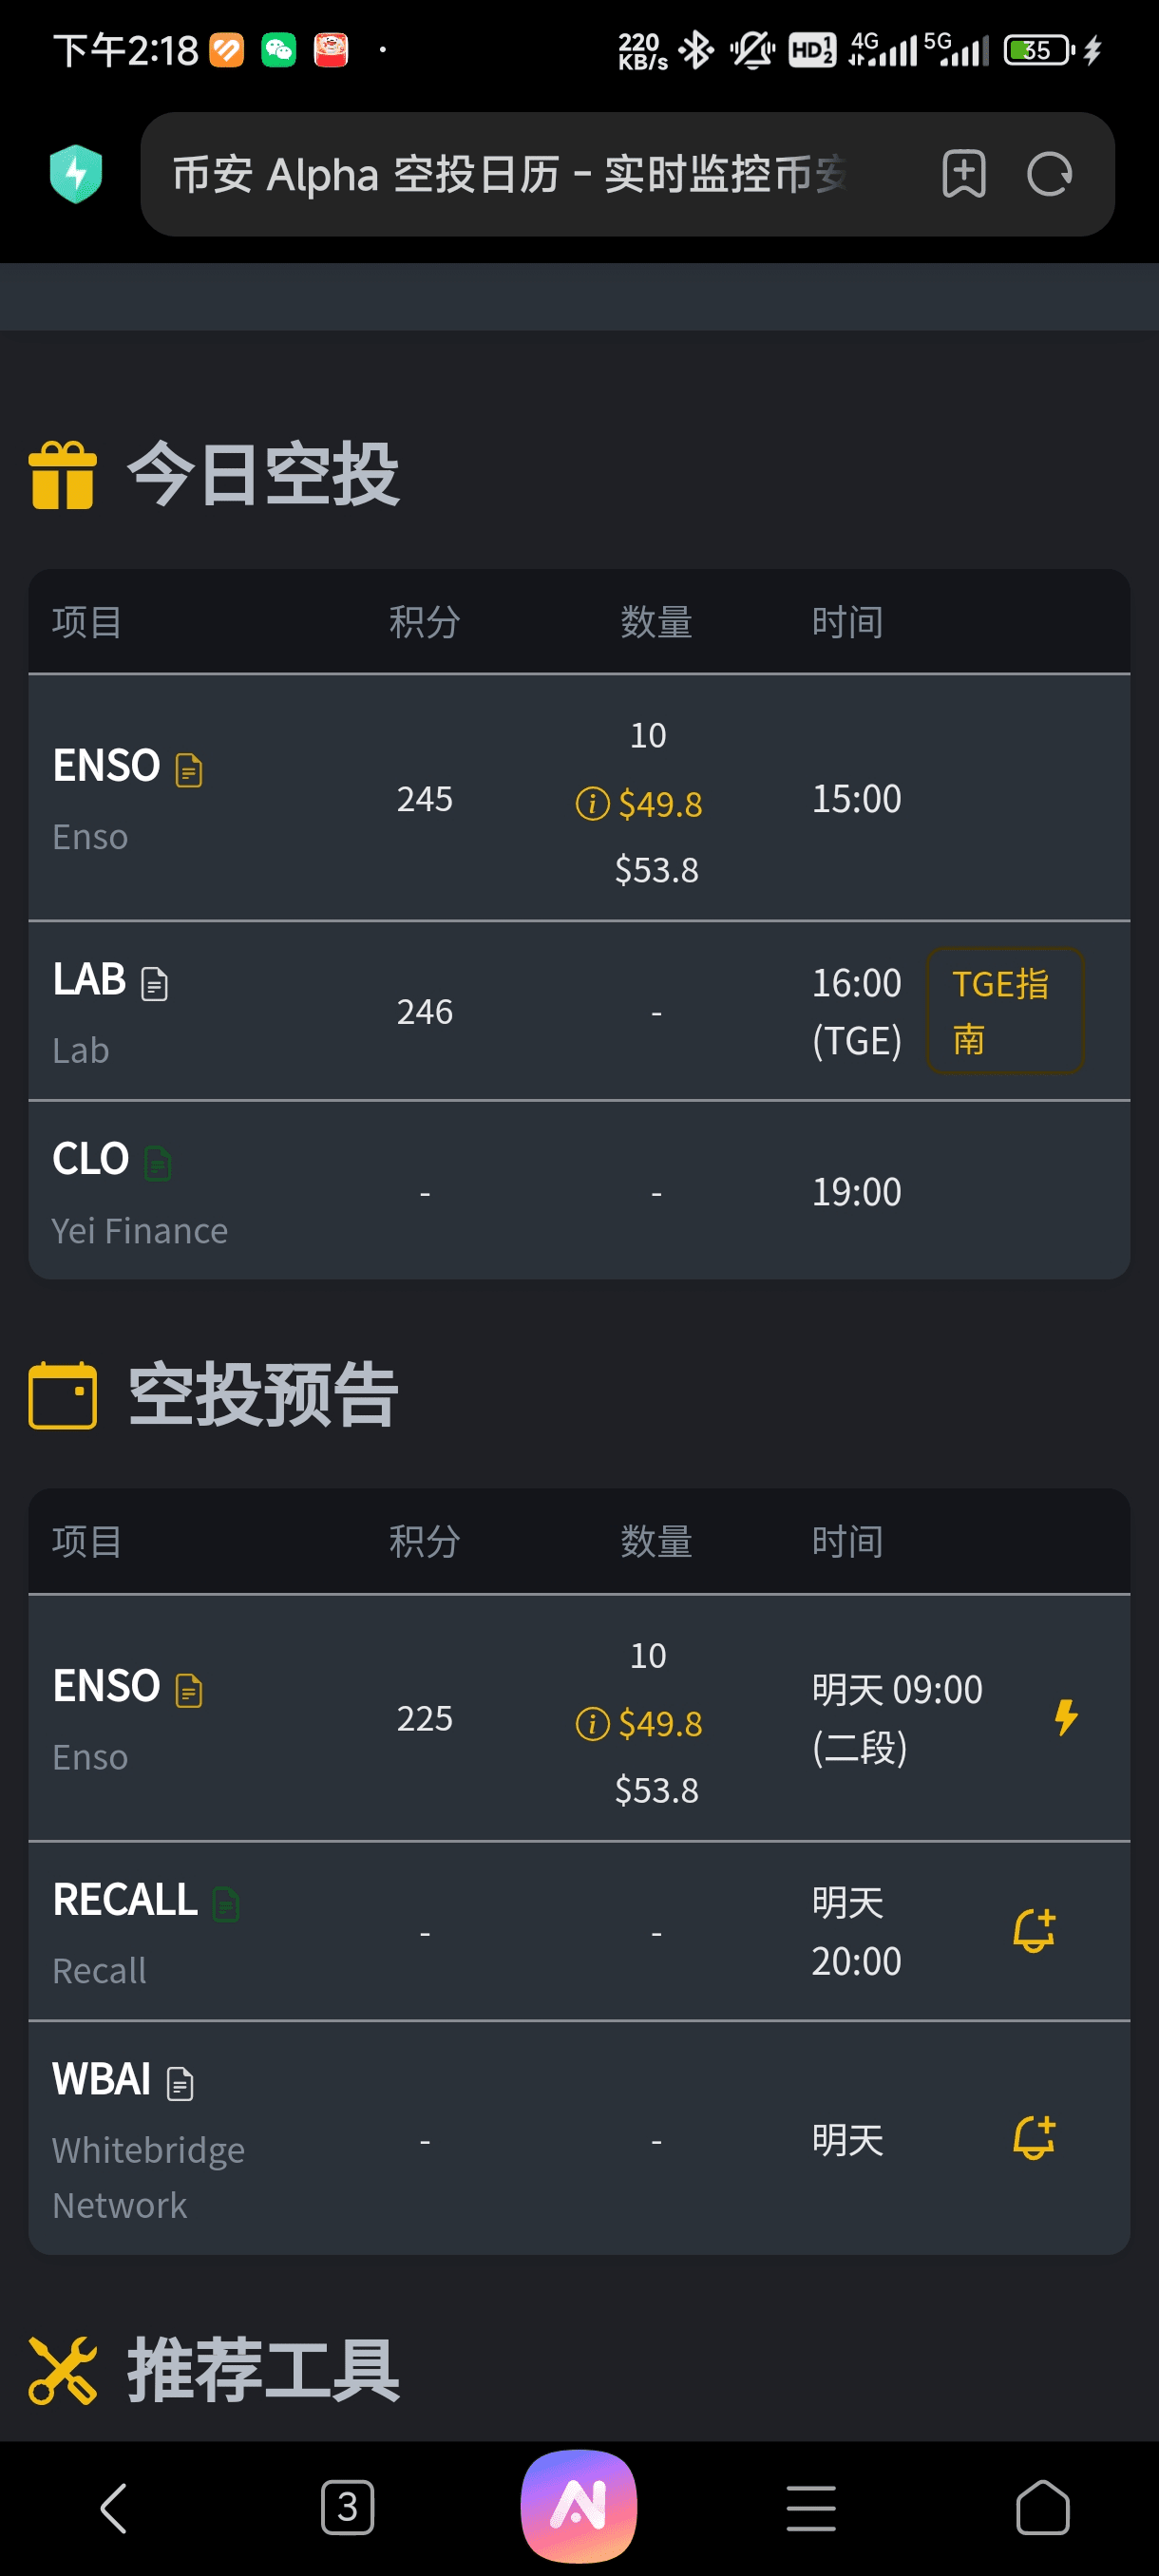Add page to bookmarks icon
This screenshot has width=1159, height=2576.
click(x=963, y=174)
